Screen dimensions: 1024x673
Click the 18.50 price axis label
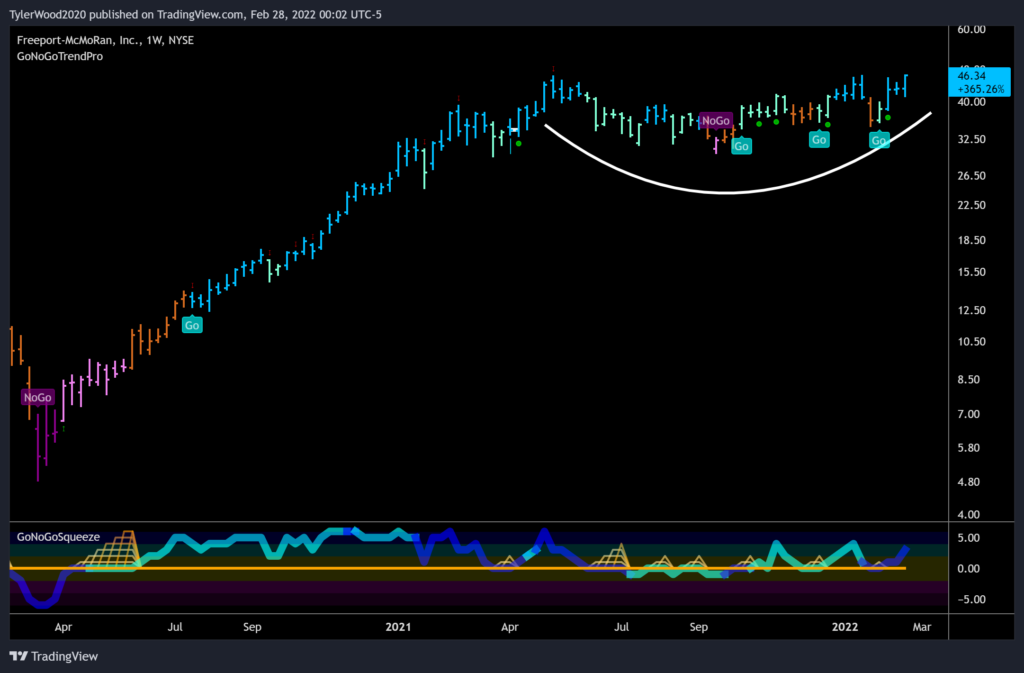tap(971, 240)
